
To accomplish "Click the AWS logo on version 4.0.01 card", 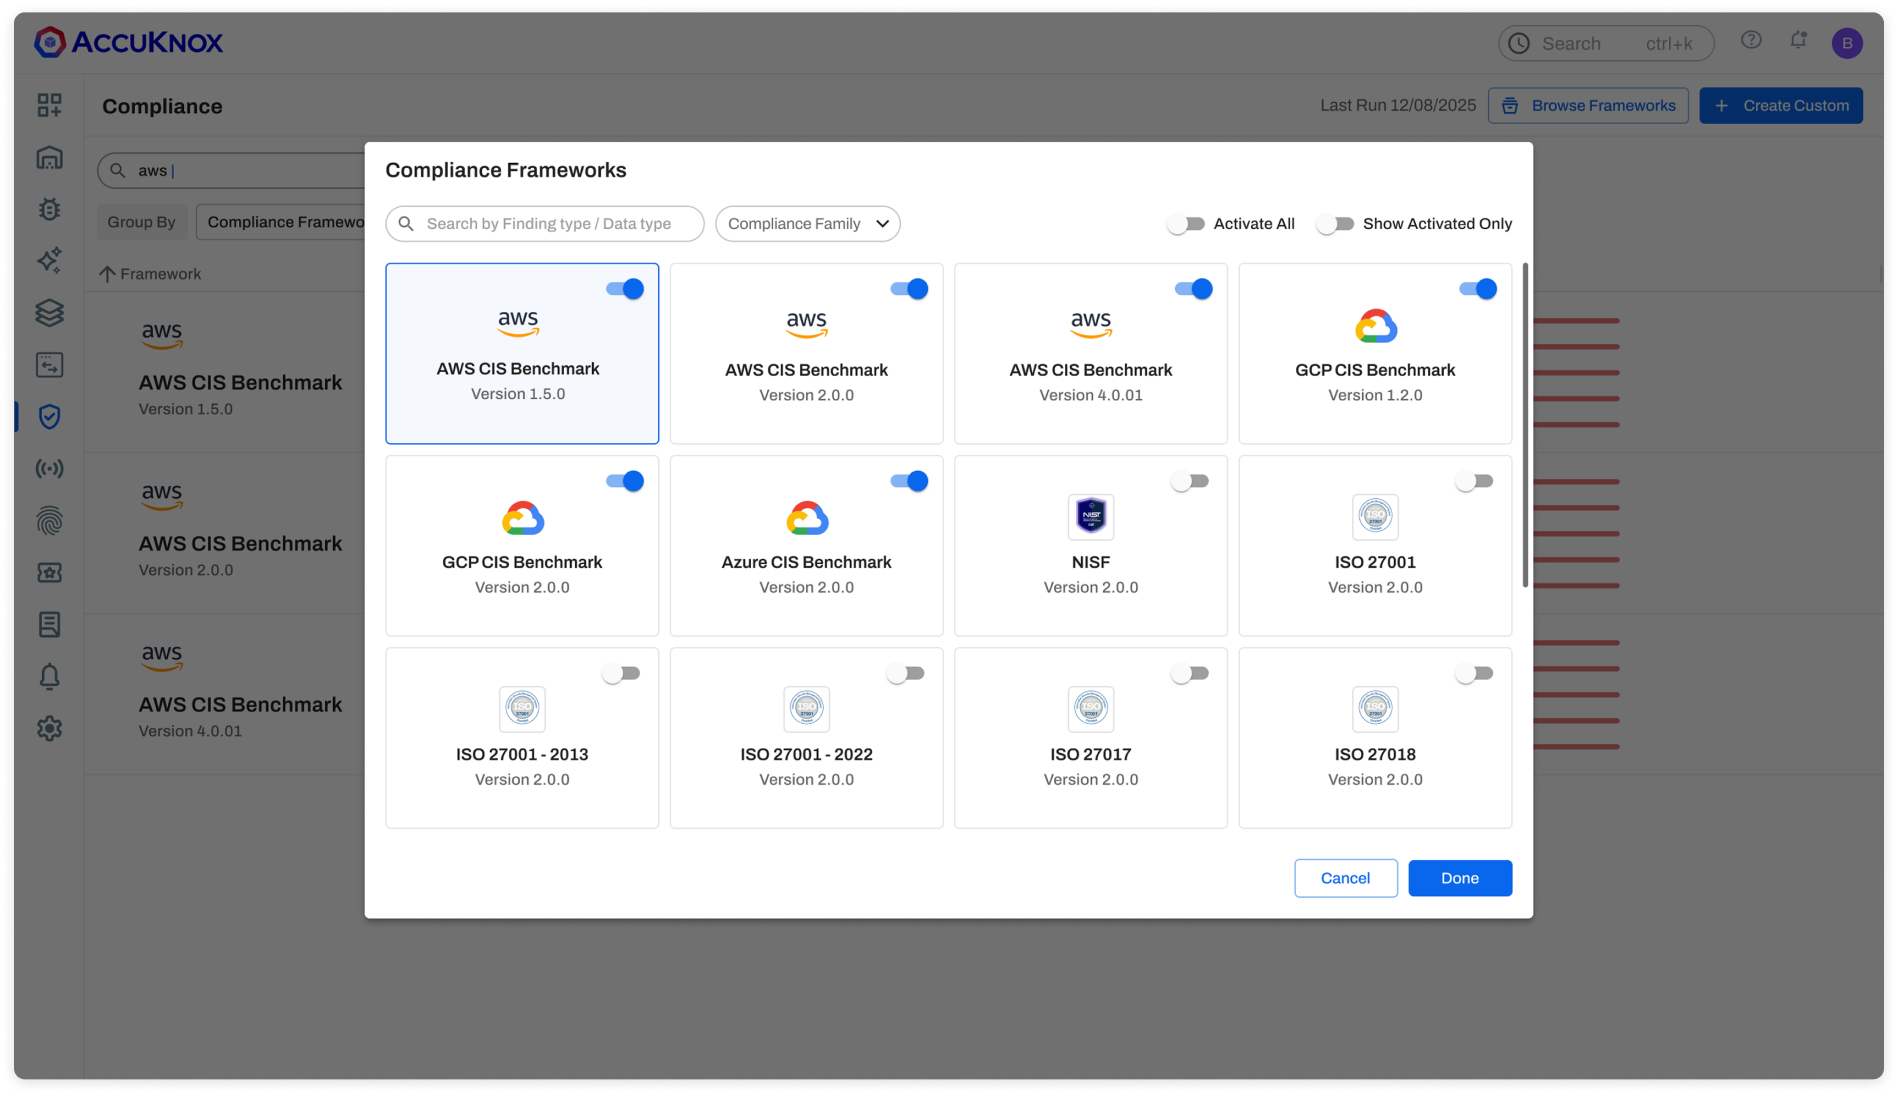I will tap(1090, 324).
